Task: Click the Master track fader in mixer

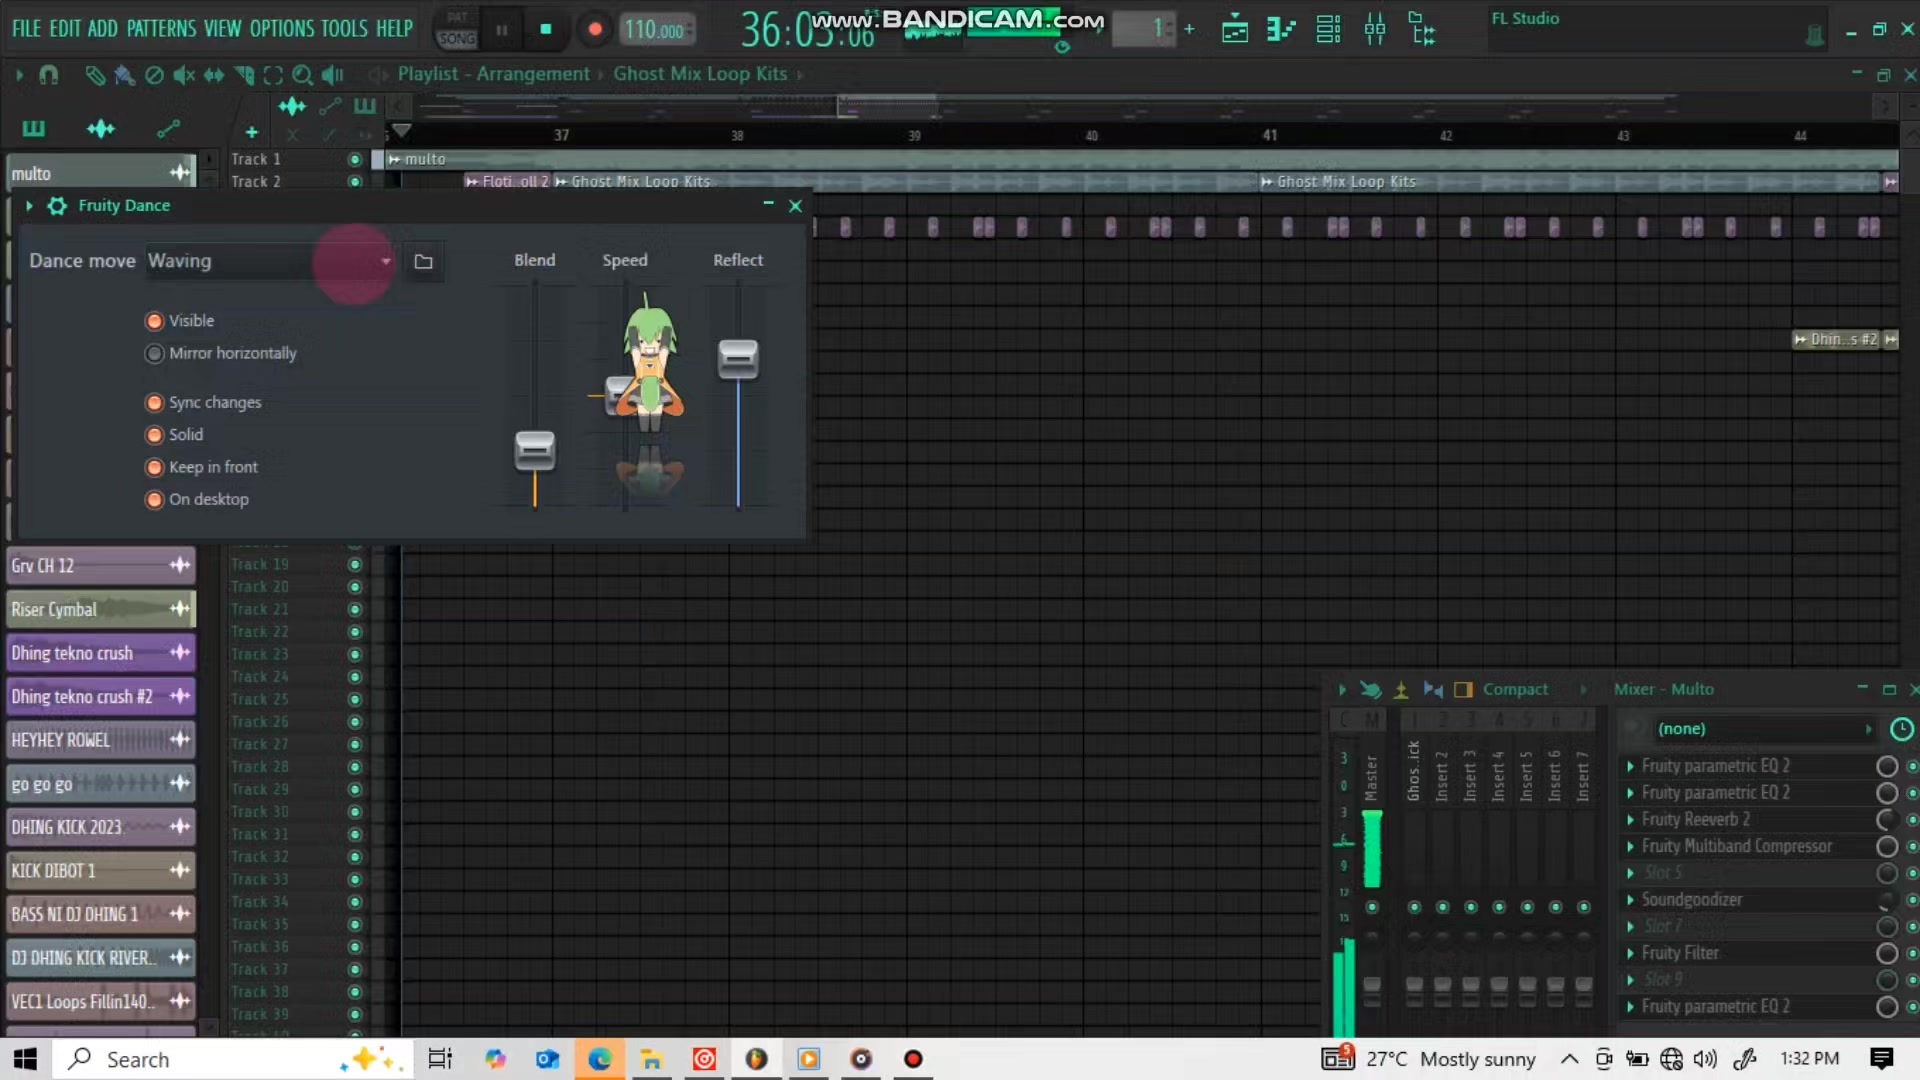Action: coord(1372,990)
